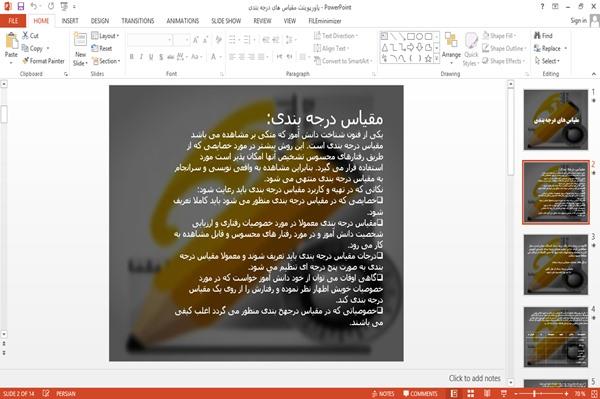600x399 pixels.
Task: Click the Start From Beginning icon in the title bar
Action: (x=64, y=7)
